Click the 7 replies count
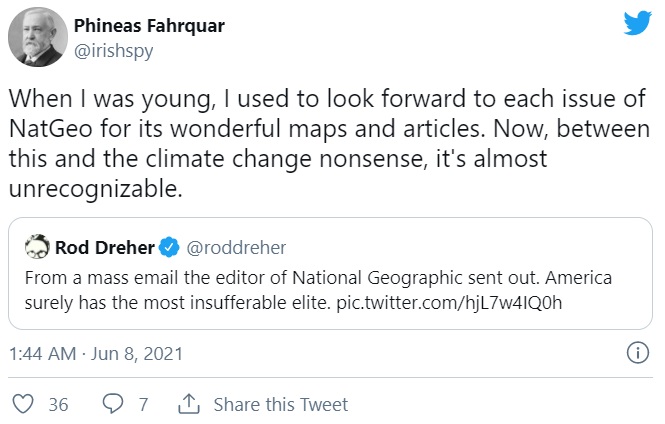This screenshot has height=424, width=665. tap(143, 404)
